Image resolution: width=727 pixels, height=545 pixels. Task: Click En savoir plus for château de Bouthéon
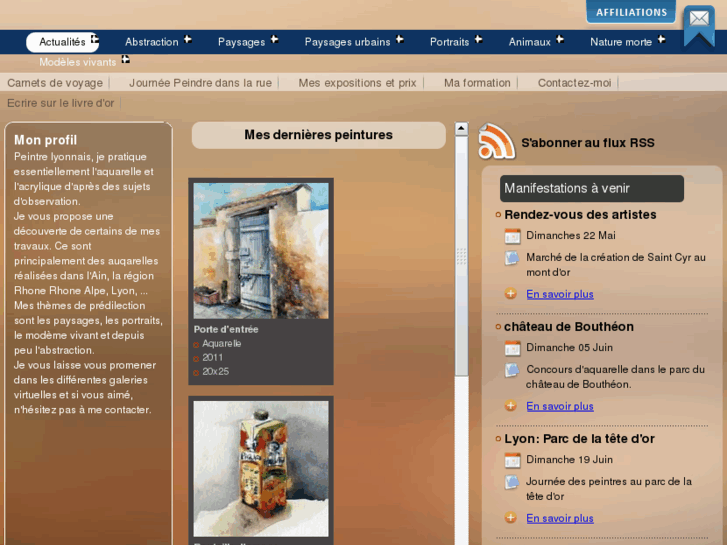coord(560,406)
